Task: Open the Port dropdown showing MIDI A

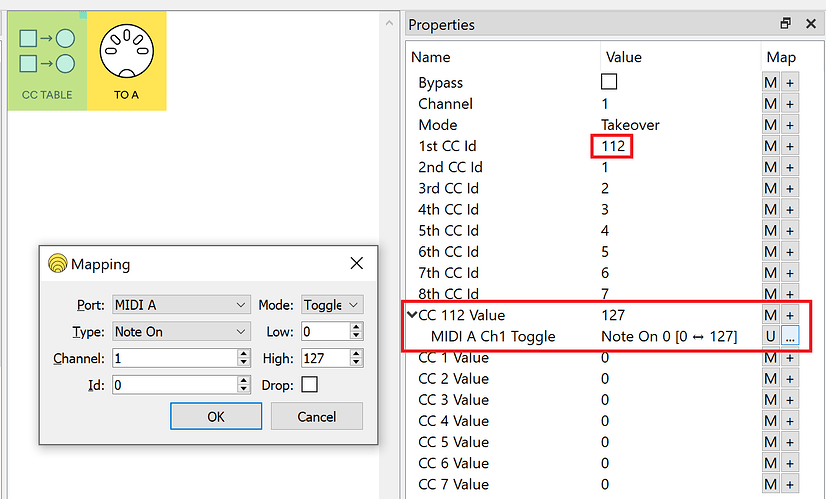Action: (x=181, y=305)
